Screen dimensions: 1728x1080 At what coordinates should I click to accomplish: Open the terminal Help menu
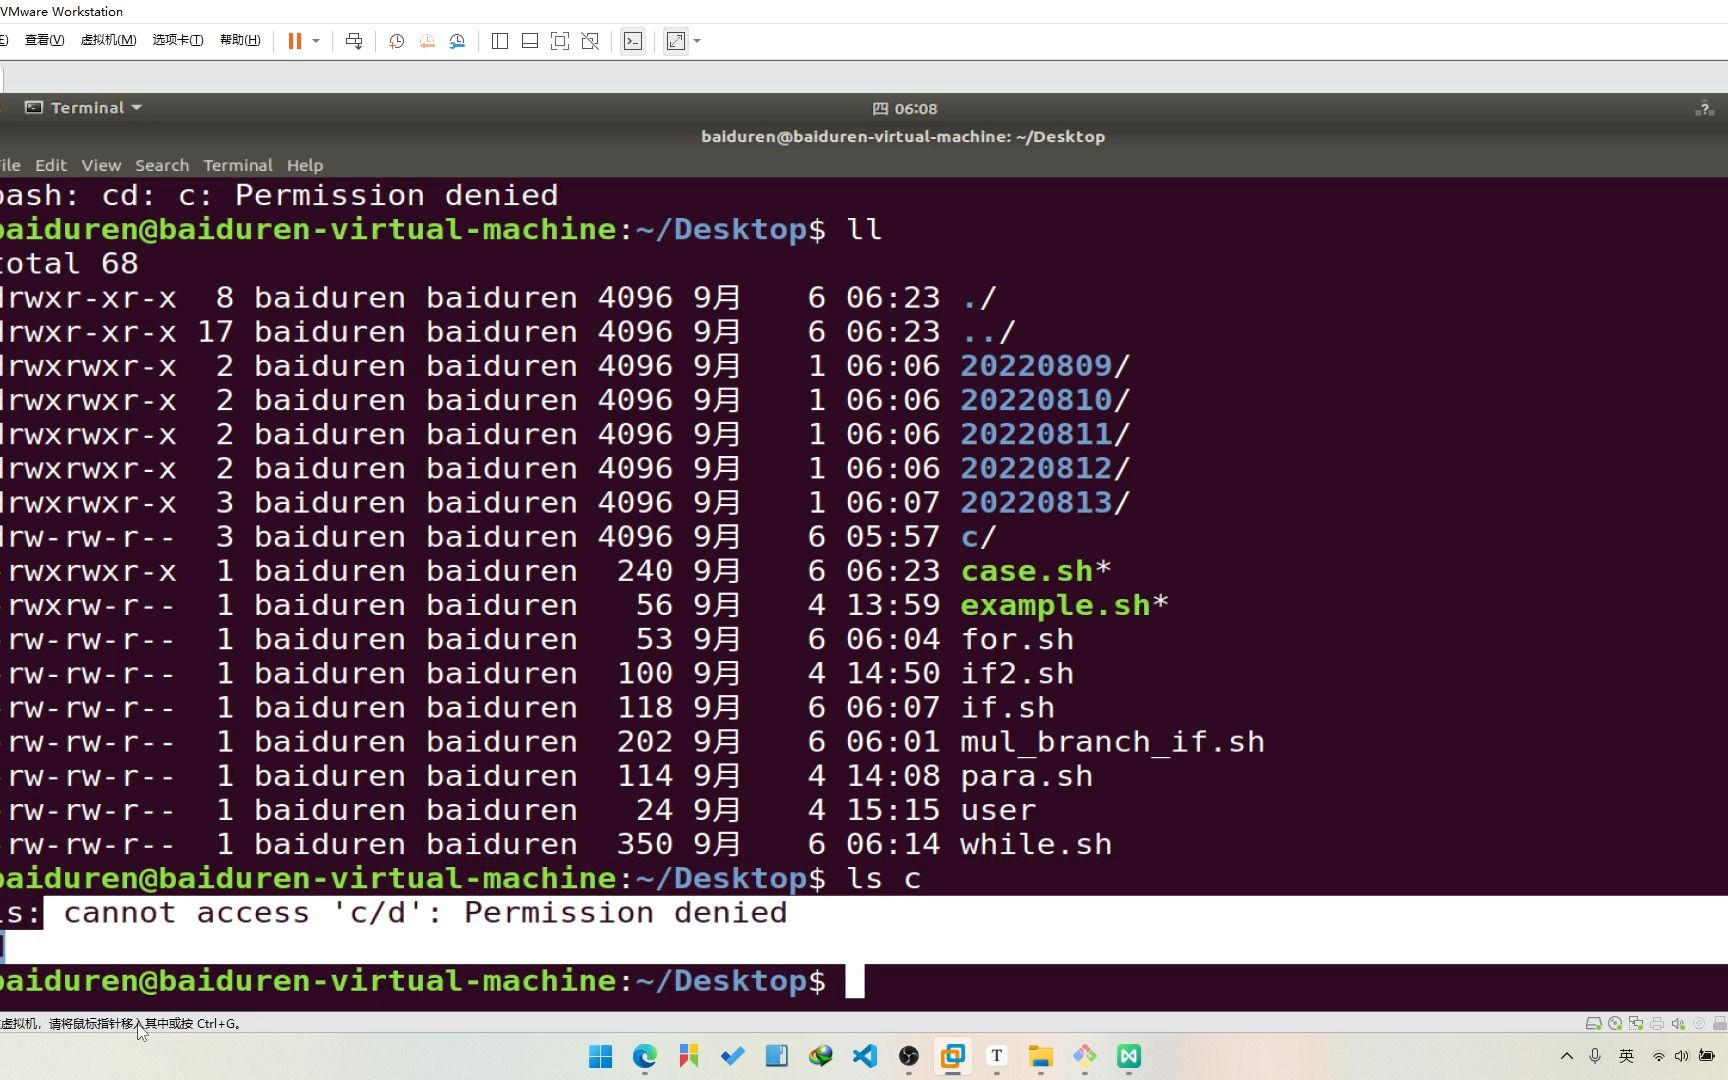coord(305,165)
